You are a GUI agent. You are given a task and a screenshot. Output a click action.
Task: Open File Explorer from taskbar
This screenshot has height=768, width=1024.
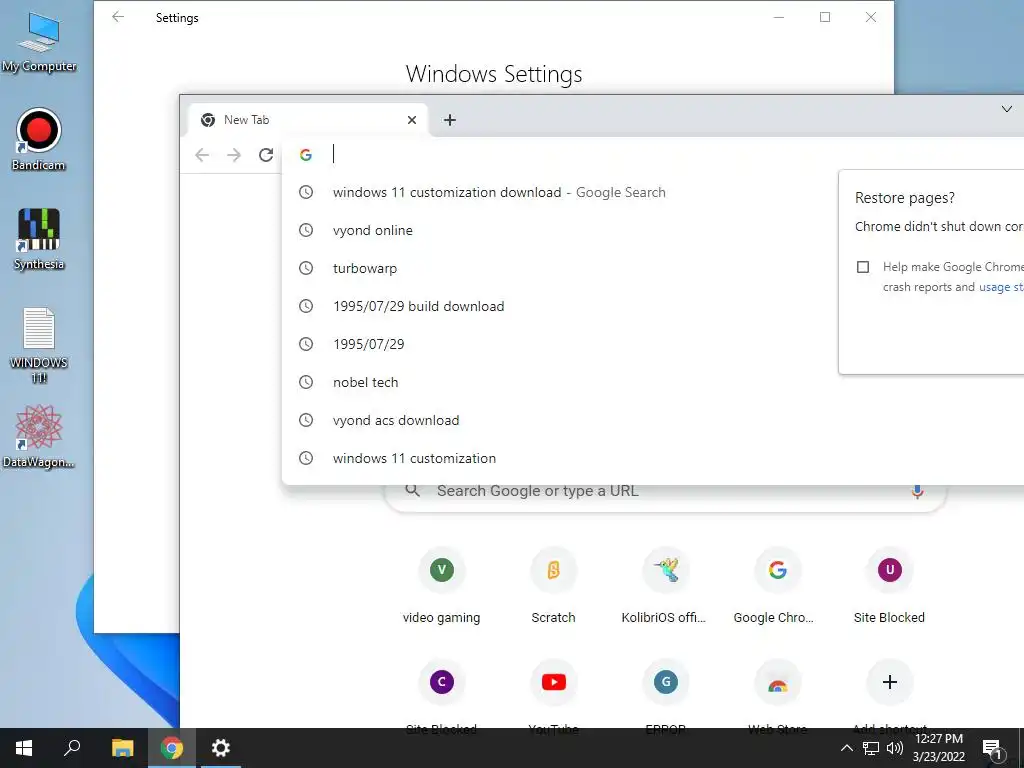coord(122,748)
